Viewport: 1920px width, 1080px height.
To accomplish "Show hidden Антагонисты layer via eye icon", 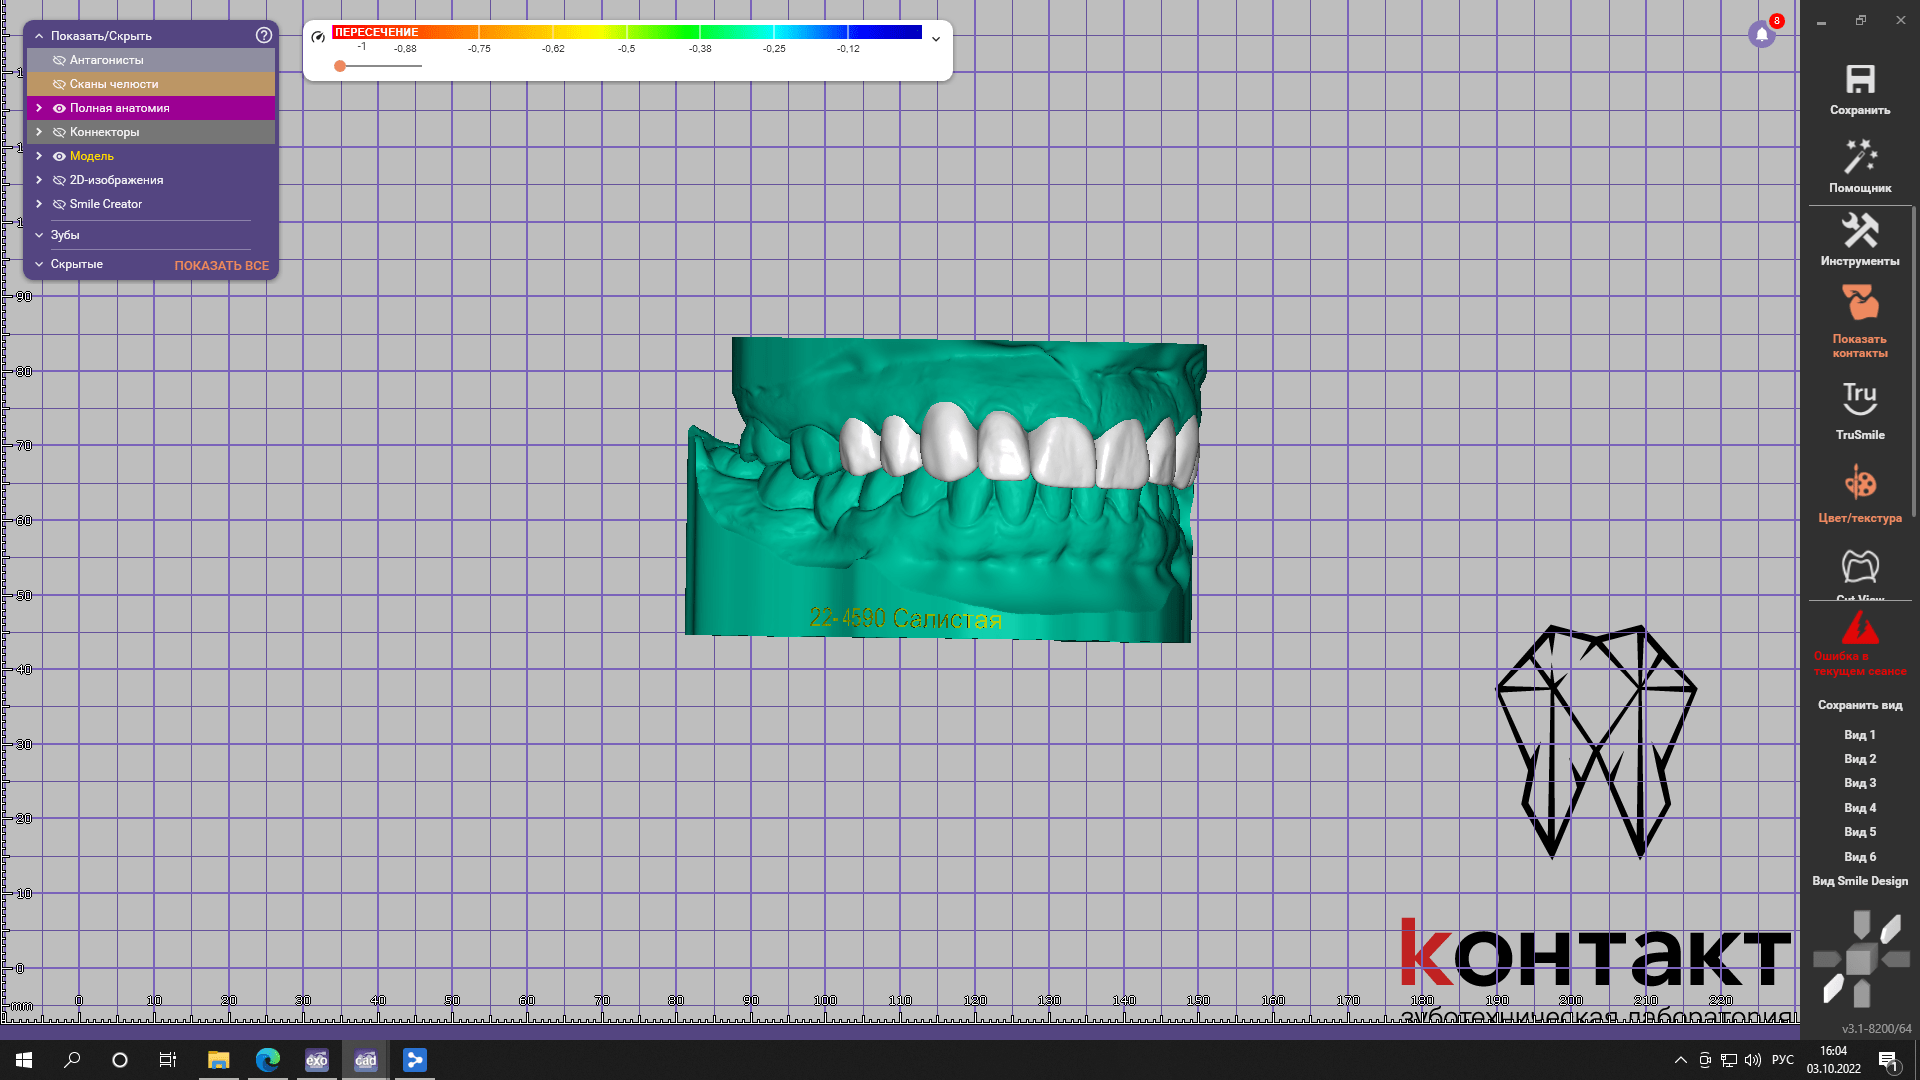I will 59,60.
